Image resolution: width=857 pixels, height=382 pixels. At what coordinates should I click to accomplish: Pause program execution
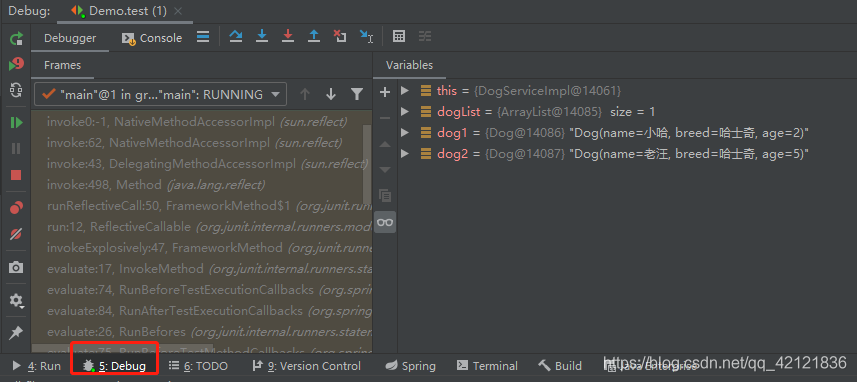[16, 149]
